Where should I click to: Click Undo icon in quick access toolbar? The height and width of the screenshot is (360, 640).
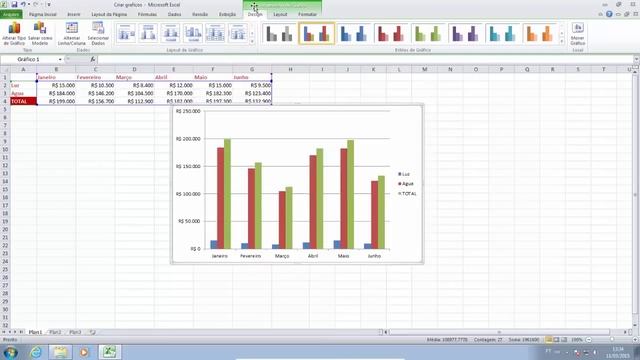(23, 4)
